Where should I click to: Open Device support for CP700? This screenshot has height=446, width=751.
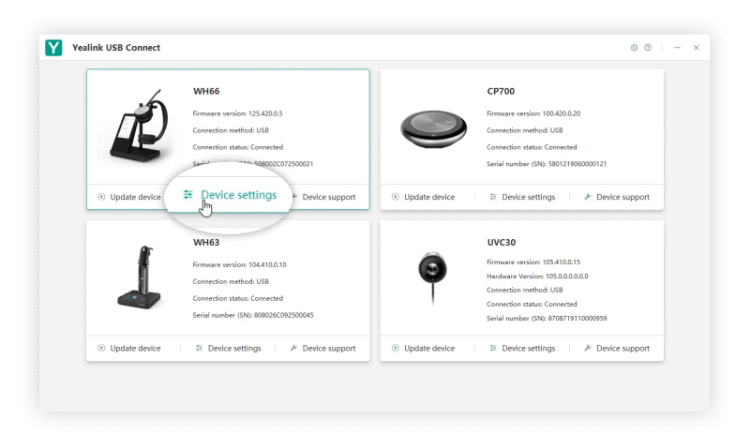(617, 197)
